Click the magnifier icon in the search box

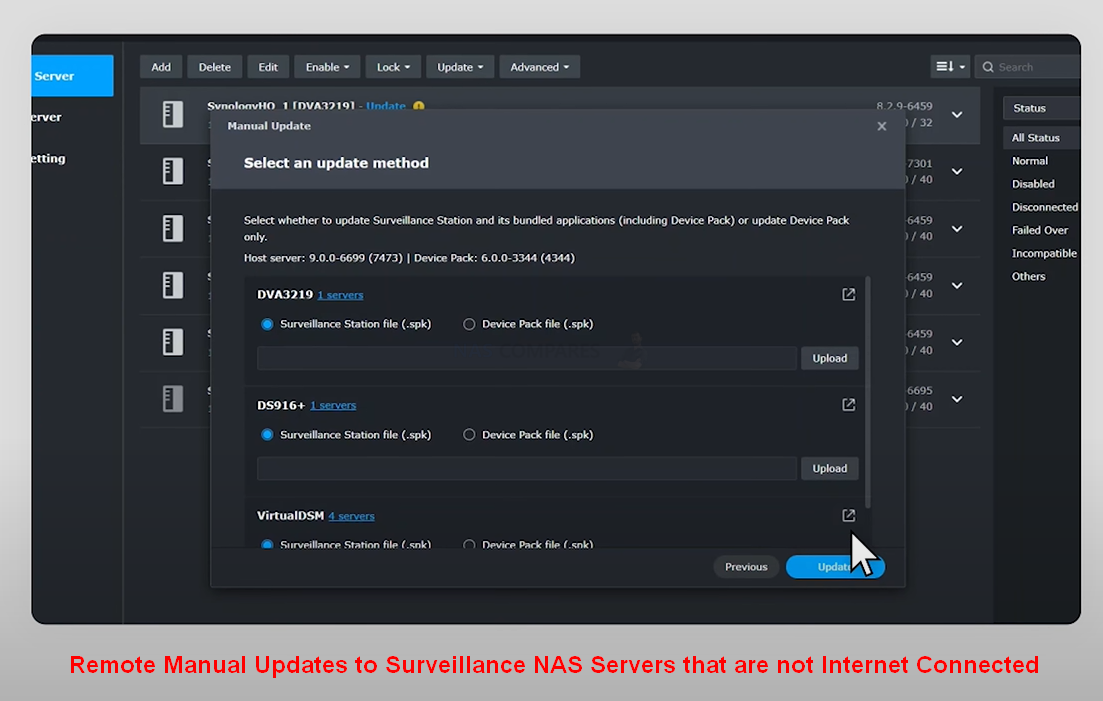(x=988, y=67)
